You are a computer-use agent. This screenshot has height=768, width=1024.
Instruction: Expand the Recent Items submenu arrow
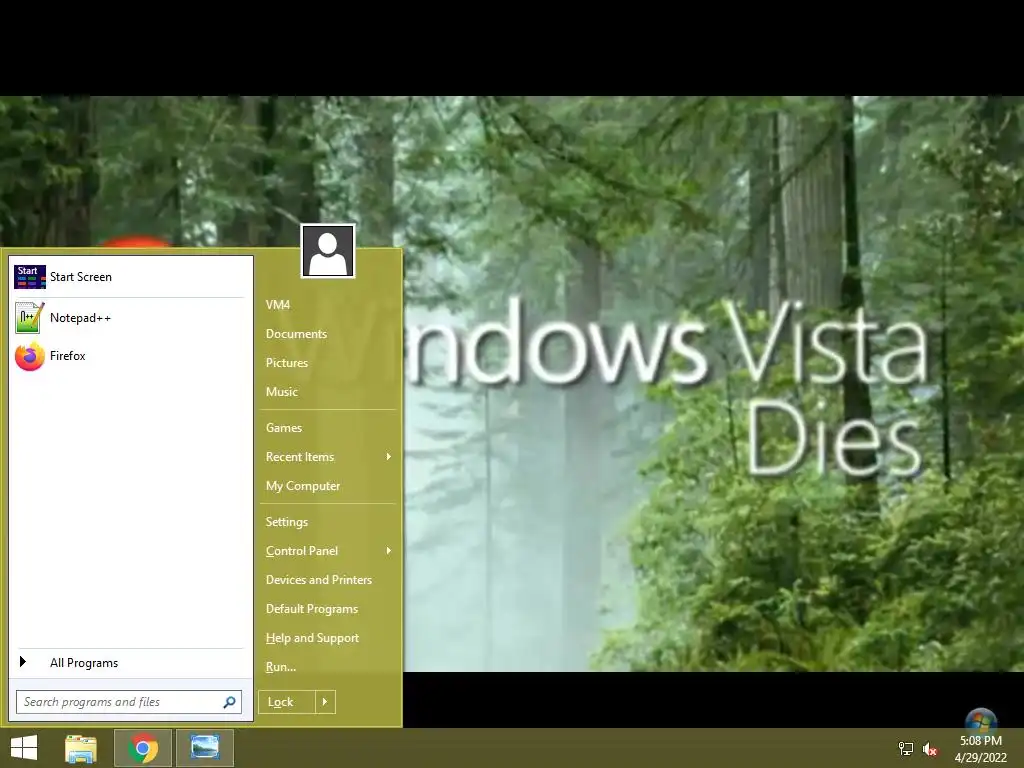[x=389, y=456]
